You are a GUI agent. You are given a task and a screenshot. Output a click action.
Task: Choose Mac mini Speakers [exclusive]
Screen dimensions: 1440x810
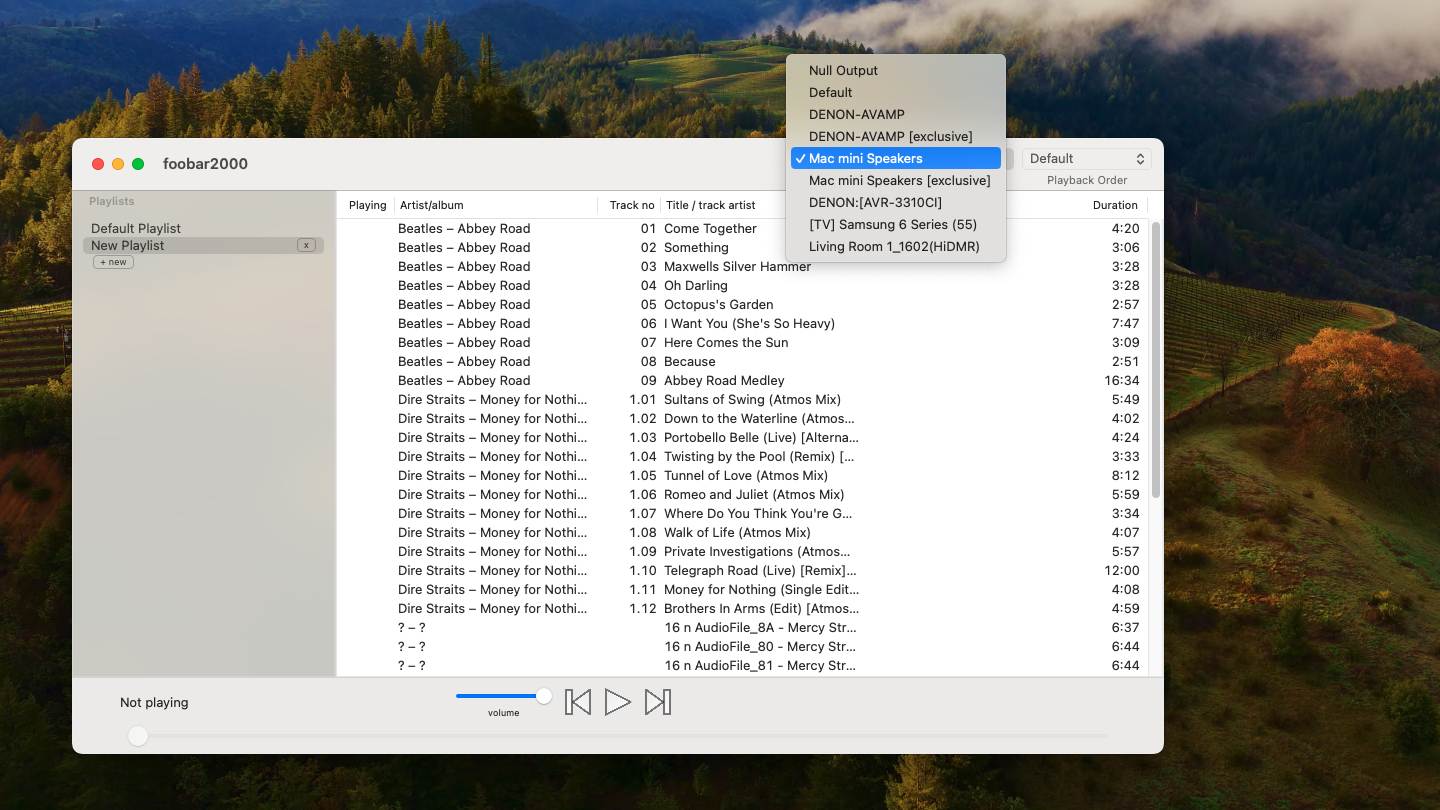coord(896,180)
